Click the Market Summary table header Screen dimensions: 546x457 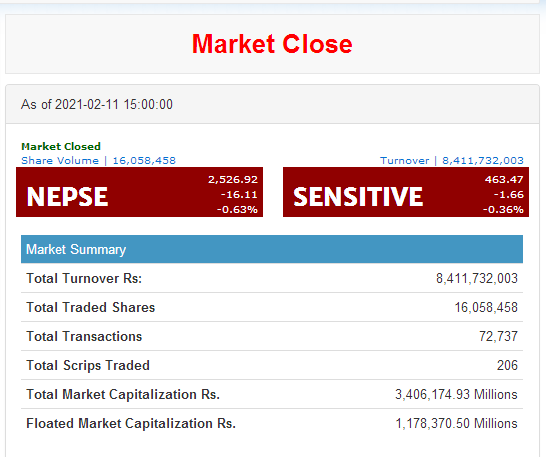(272, 249)
